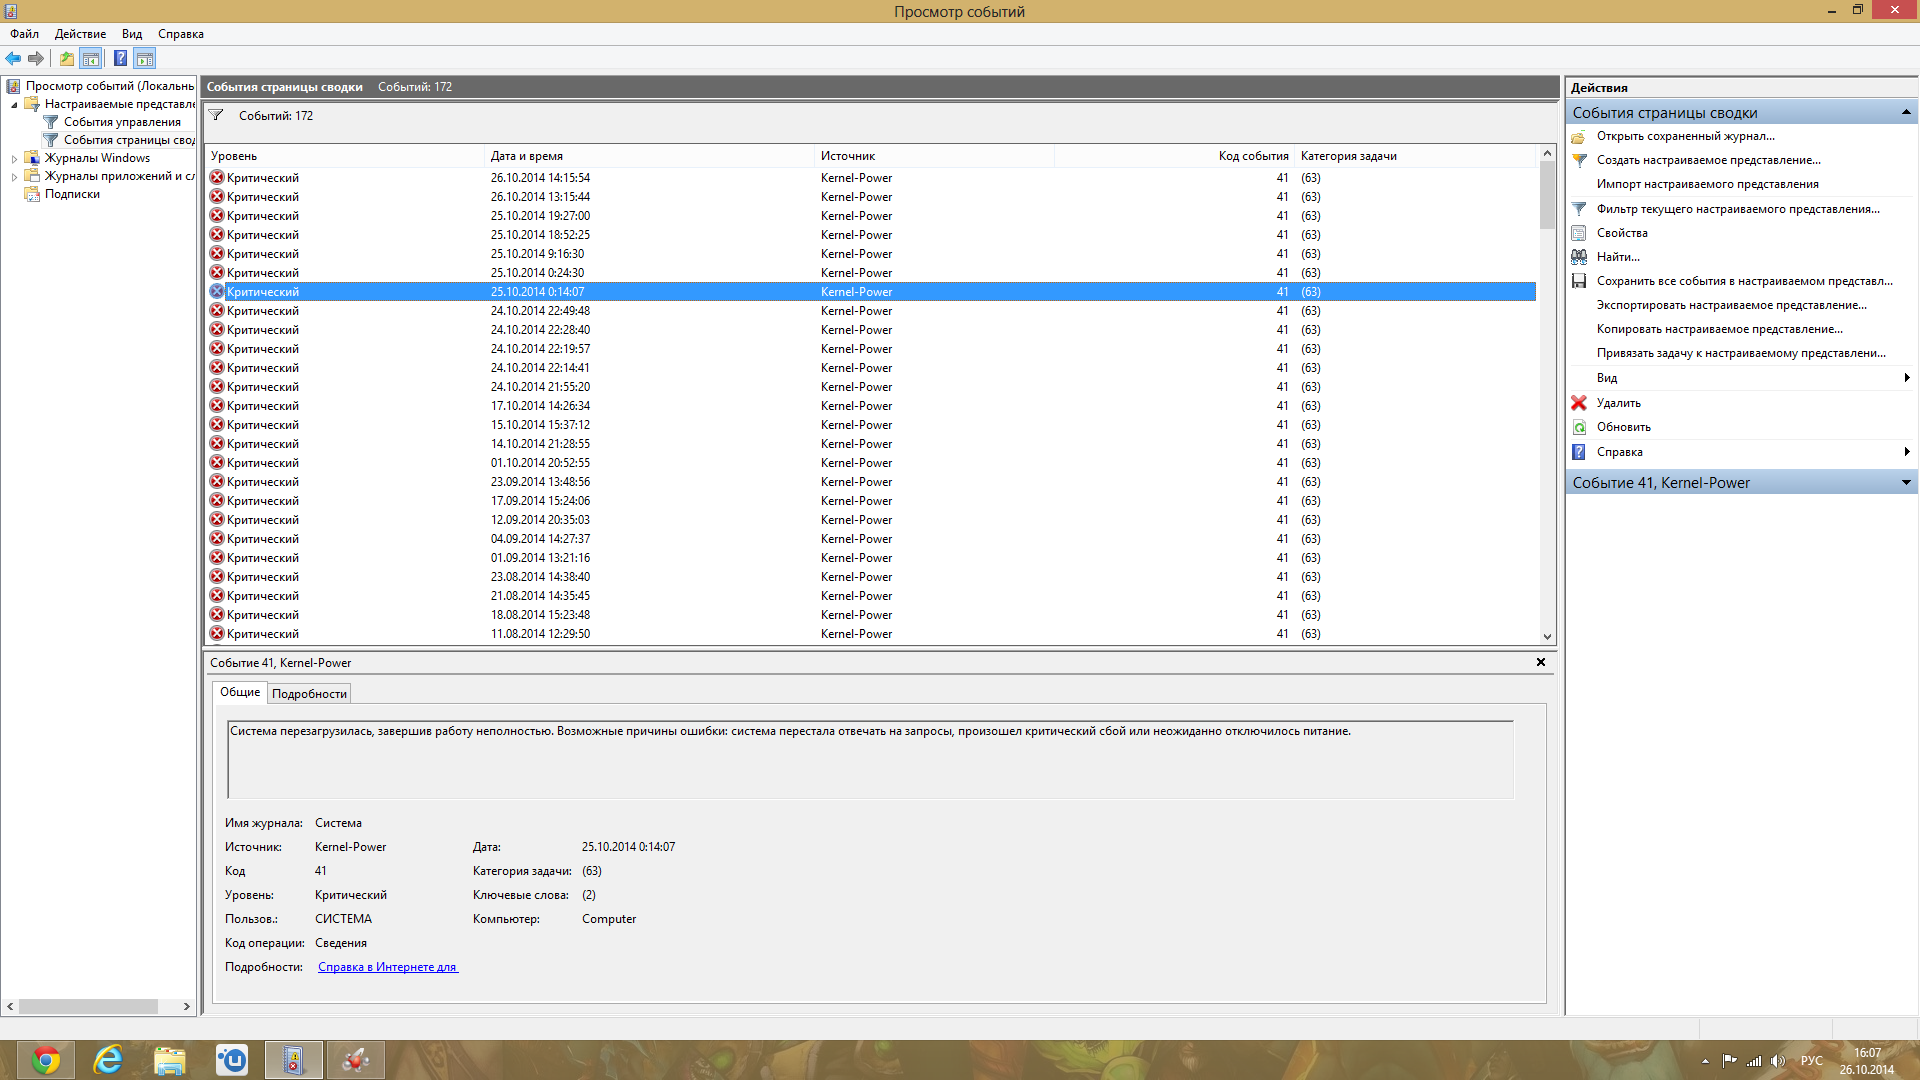Click the blue Back arrow toolbar icon

tap(13, 58)
